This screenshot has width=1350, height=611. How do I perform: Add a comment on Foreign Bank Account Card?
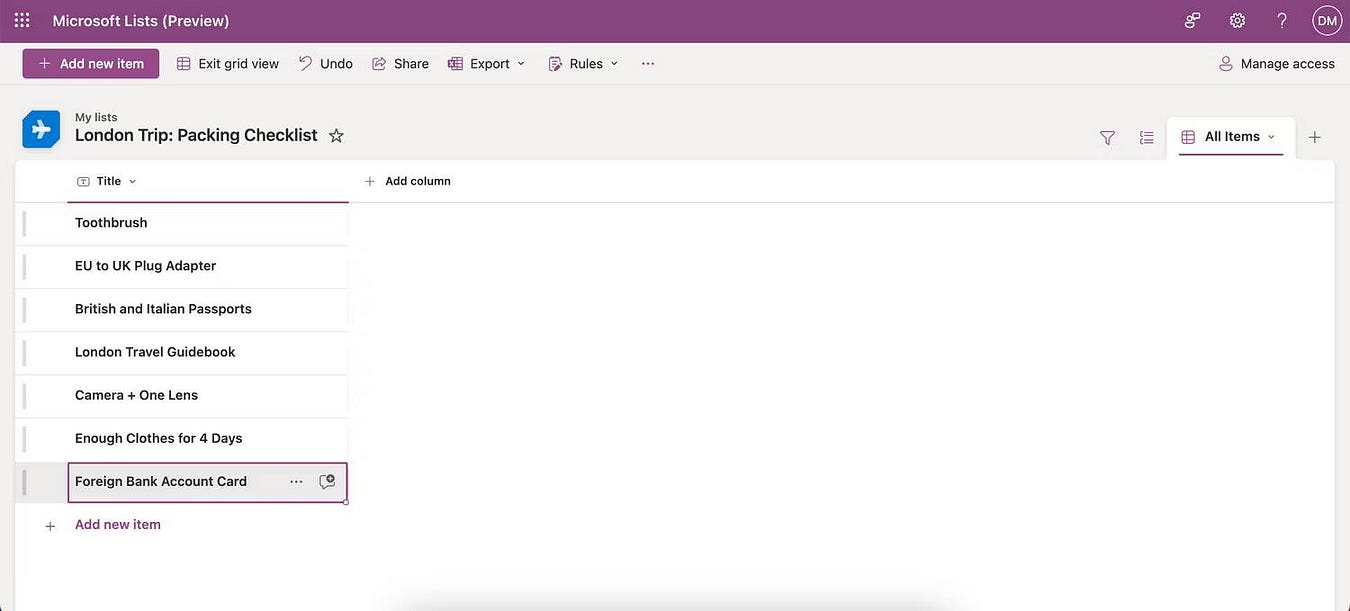tap(326, 481)
